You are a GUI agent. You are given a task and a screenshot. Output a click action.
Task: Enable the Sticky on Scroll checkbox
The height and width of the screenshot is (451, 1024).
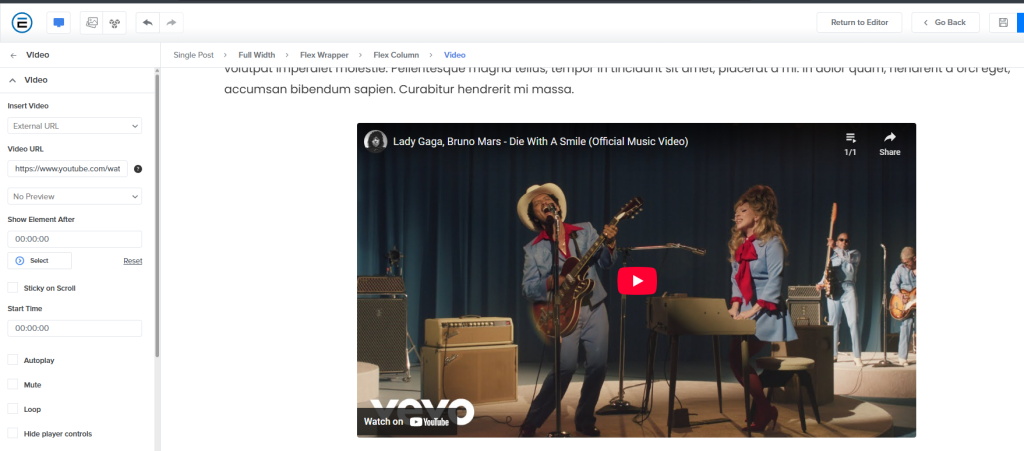click(12, 288)
